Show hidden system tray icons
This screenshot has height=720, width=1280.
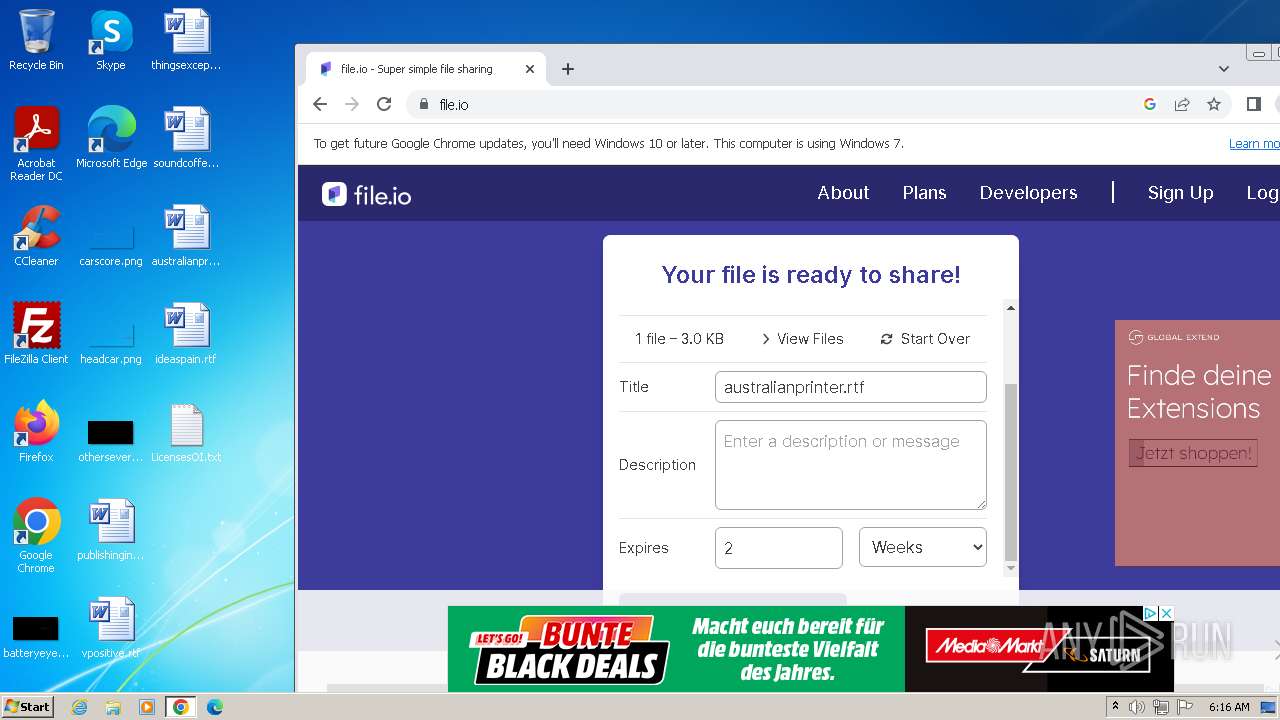(1115, 707)
